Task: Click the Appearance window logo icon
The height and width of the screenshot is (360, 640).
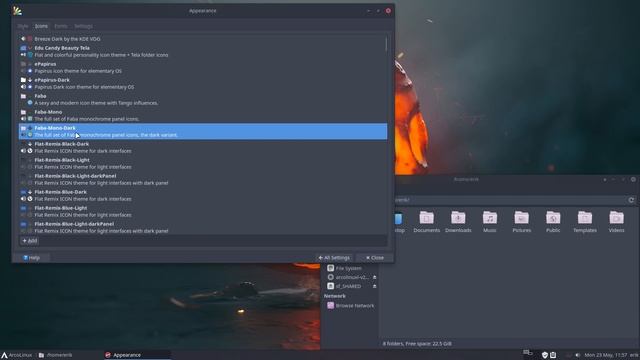Action: click(17, 11)
